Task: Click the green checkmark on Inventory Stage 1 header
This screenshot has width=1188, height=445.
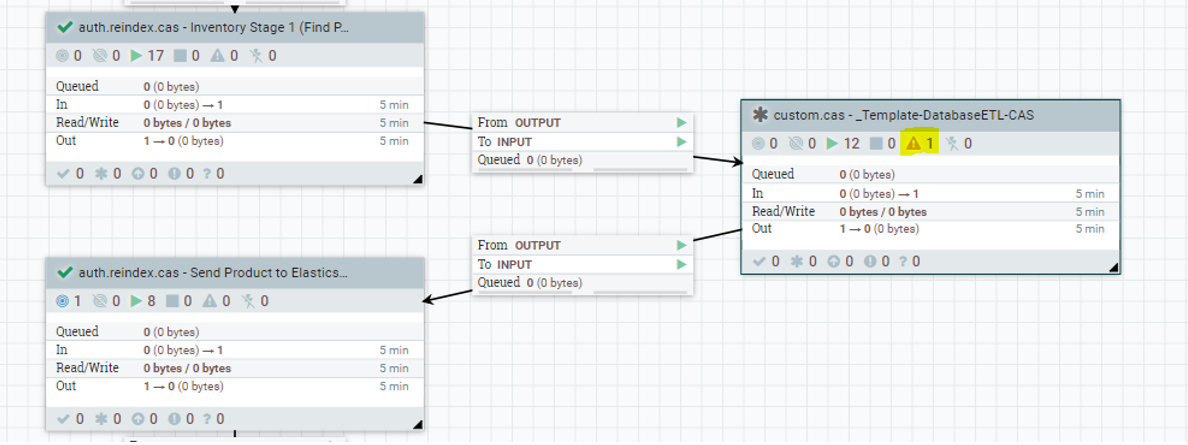Action: (66, 28)
